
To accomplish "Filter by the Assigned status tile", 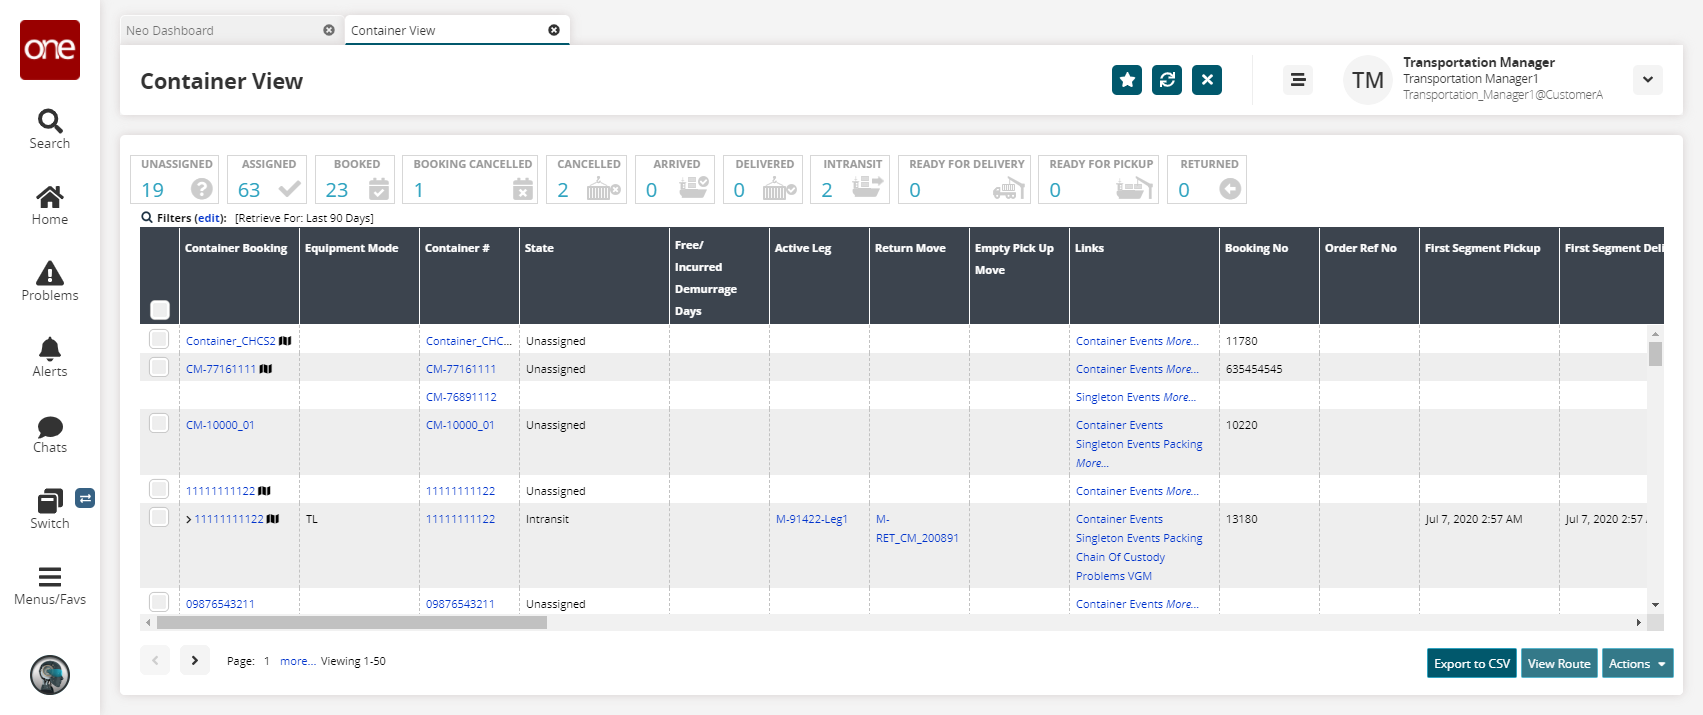I will coord(268,180).
